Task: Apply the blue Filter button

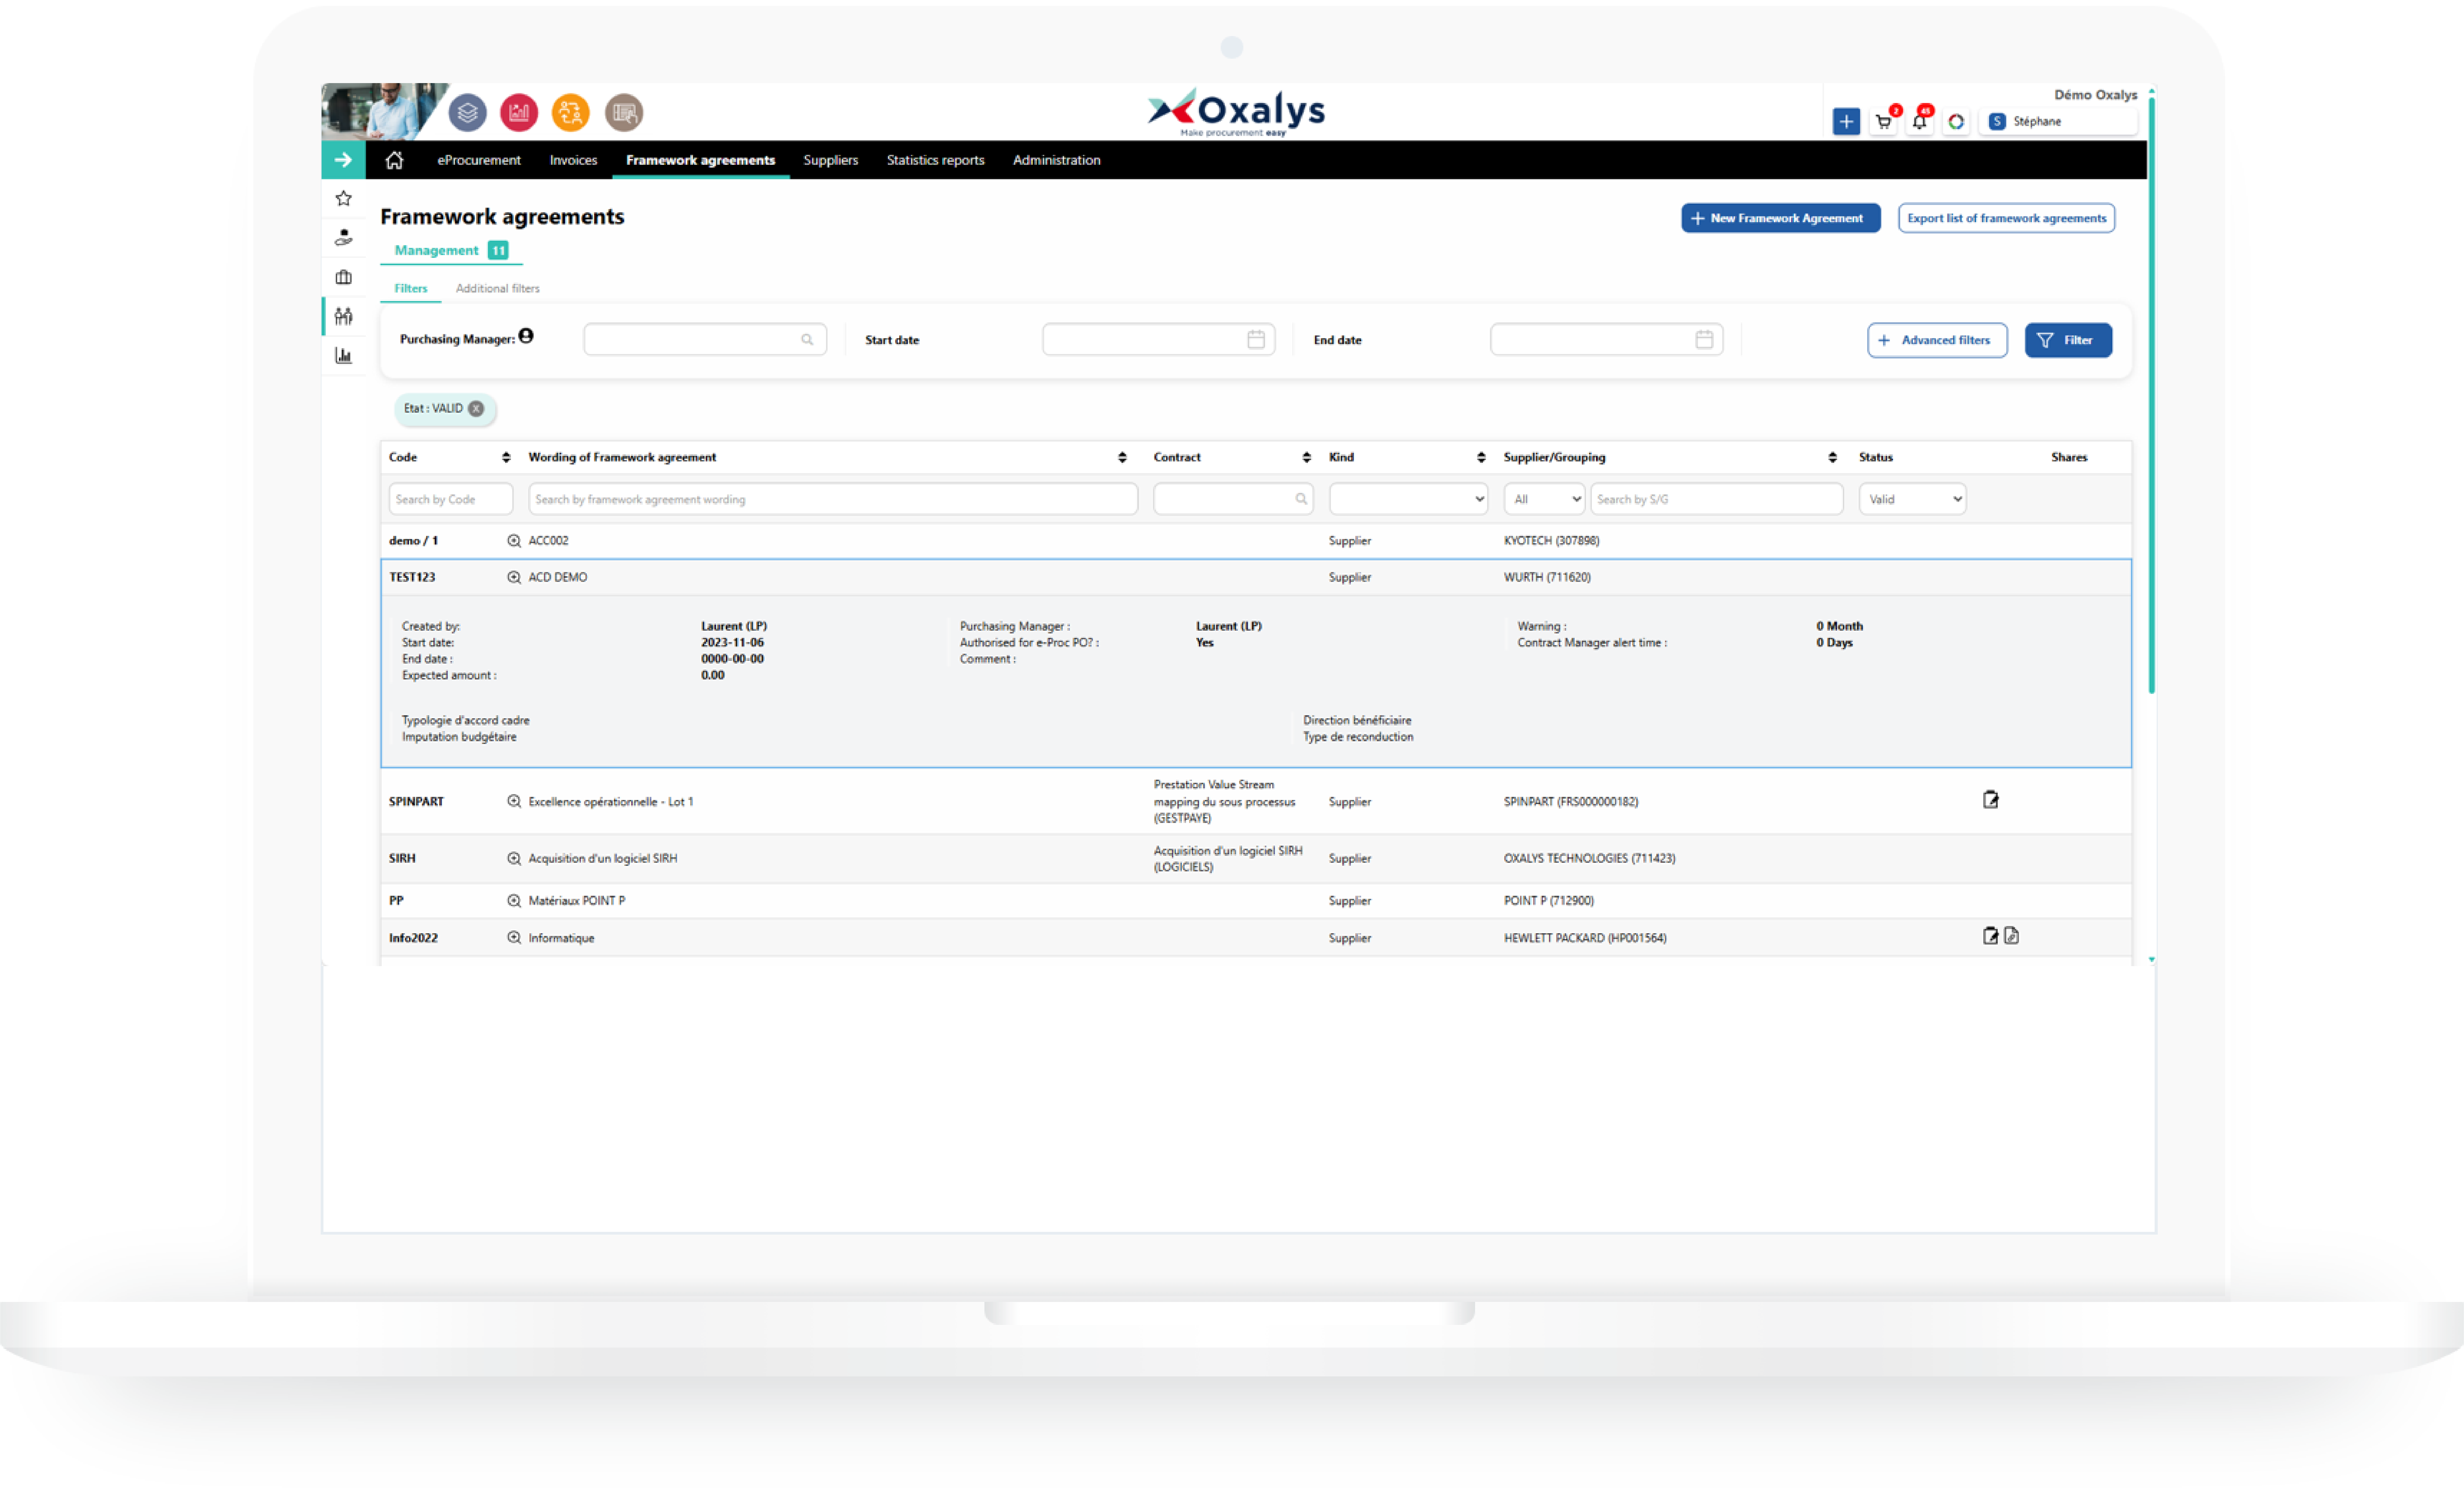Action: 2068,340
